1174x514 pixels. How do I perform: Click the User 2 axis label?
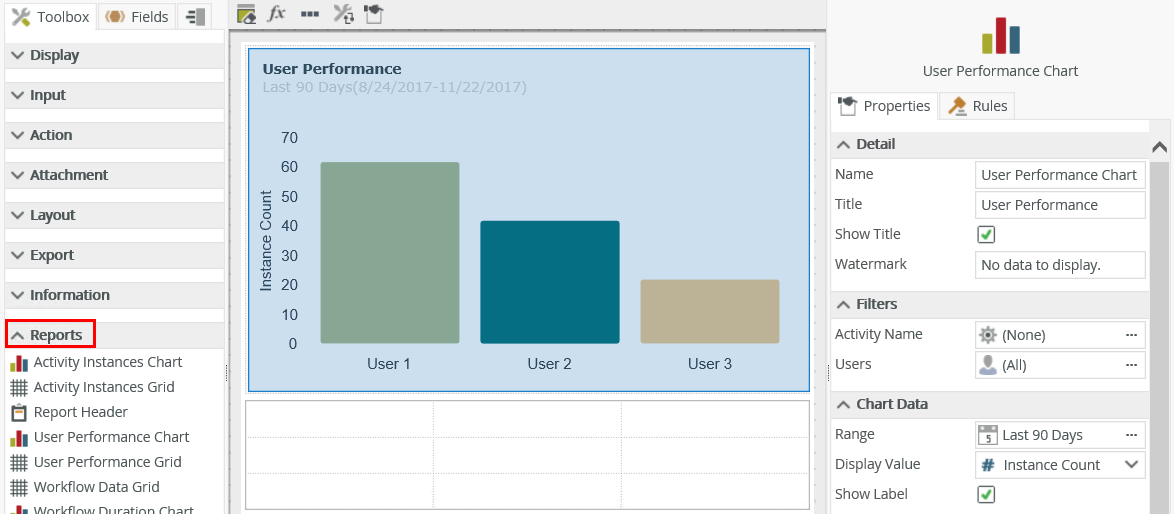[550, 364]
